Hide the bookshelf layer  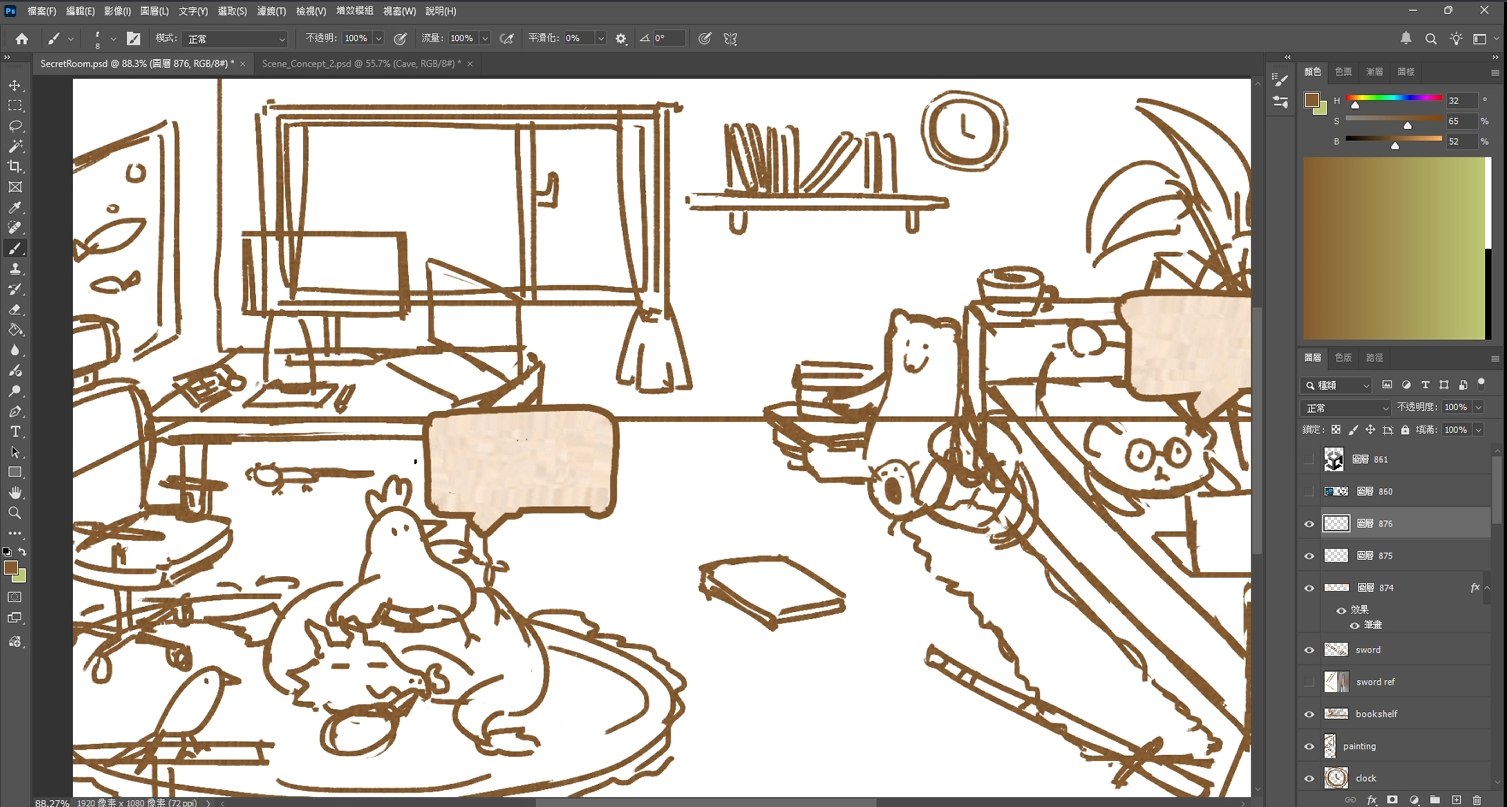1309,714
